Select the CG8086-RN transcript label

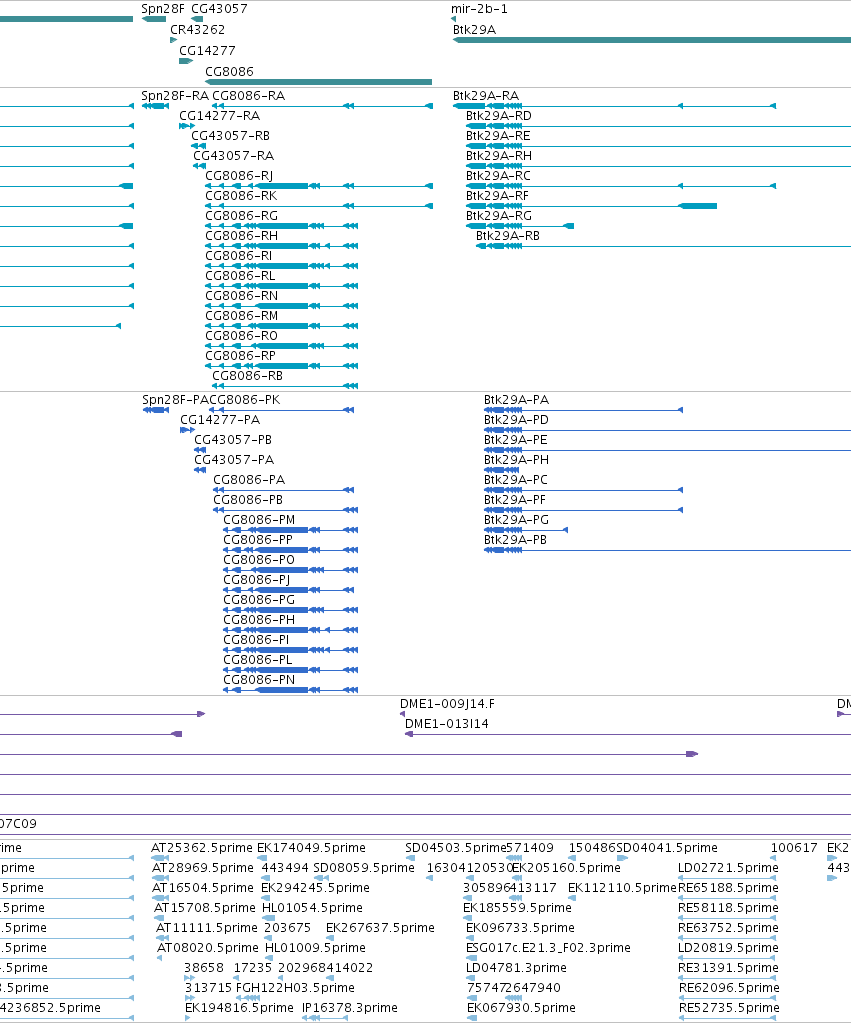coord(241,296)
